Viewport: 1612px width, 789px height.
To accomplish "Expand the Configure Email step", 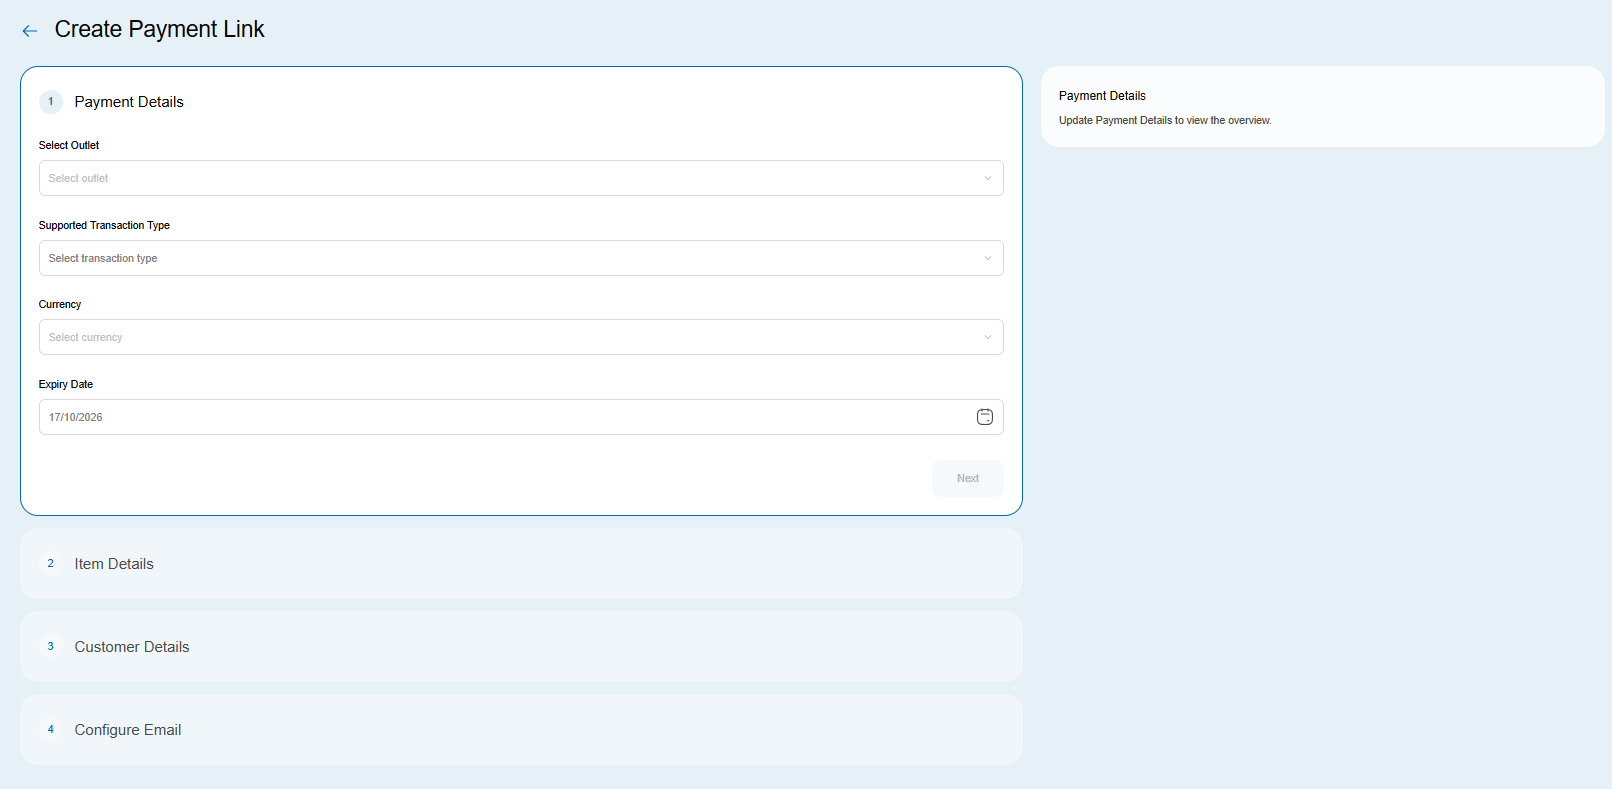I will coord(521,730).
